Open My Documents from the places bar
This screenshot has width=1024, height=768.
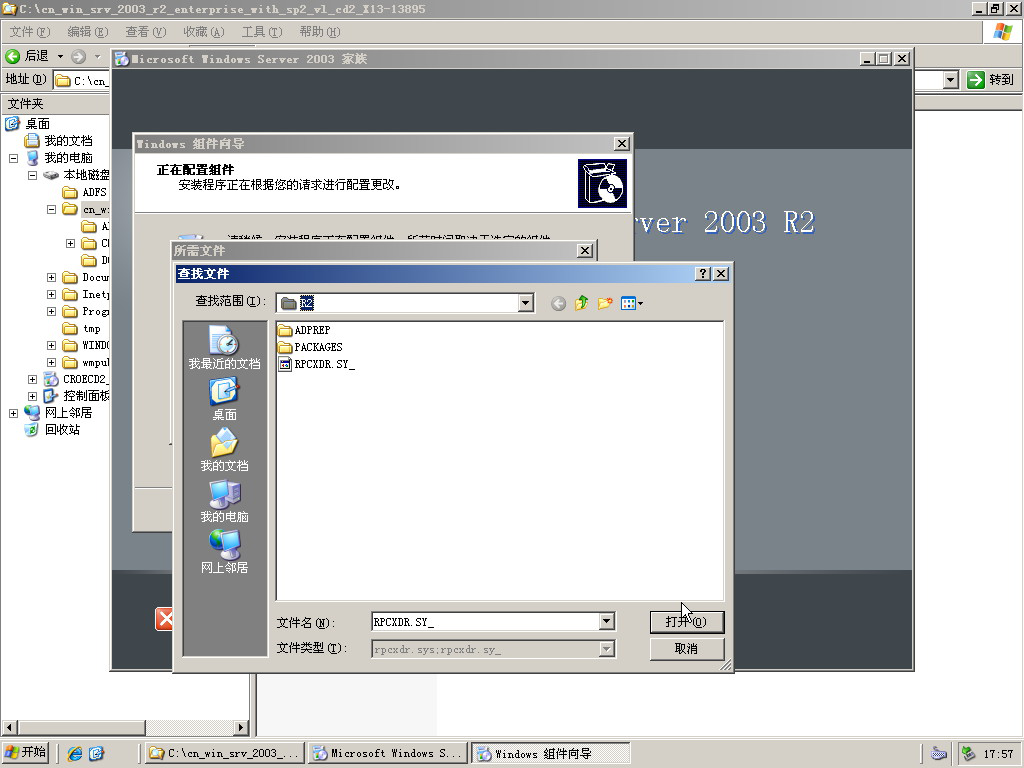224,449
